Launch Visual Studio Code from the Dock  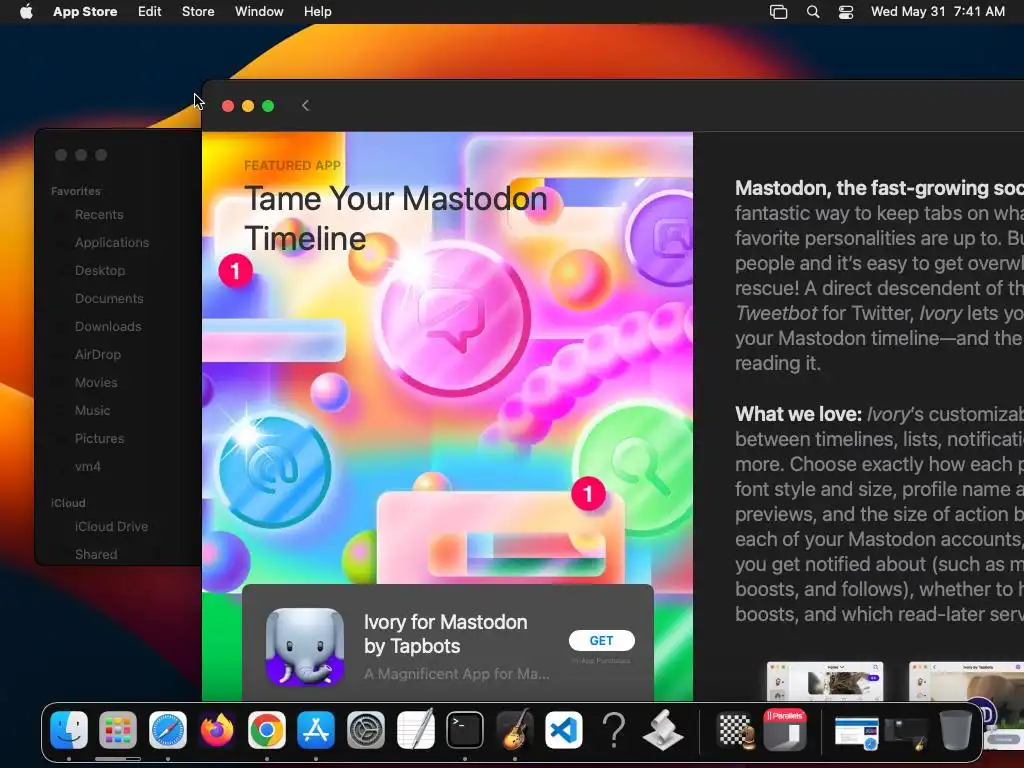564,729
